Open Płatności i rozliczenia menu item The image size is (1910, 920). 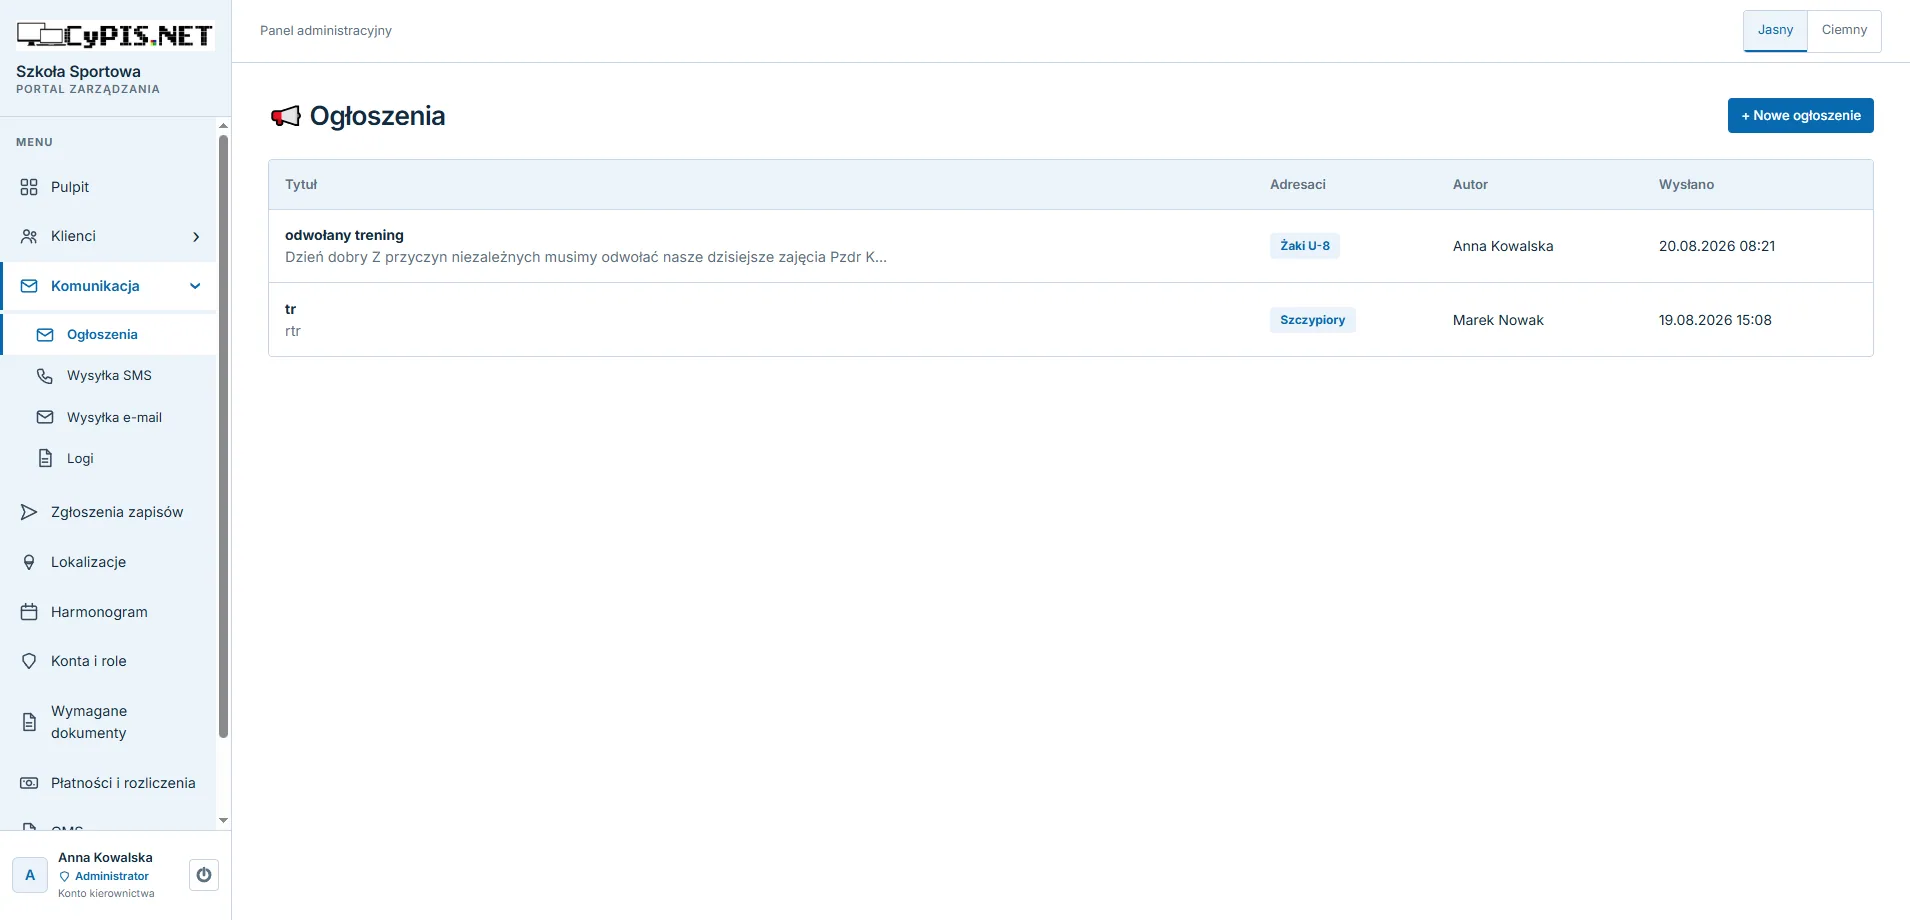(x=108, y=783)
